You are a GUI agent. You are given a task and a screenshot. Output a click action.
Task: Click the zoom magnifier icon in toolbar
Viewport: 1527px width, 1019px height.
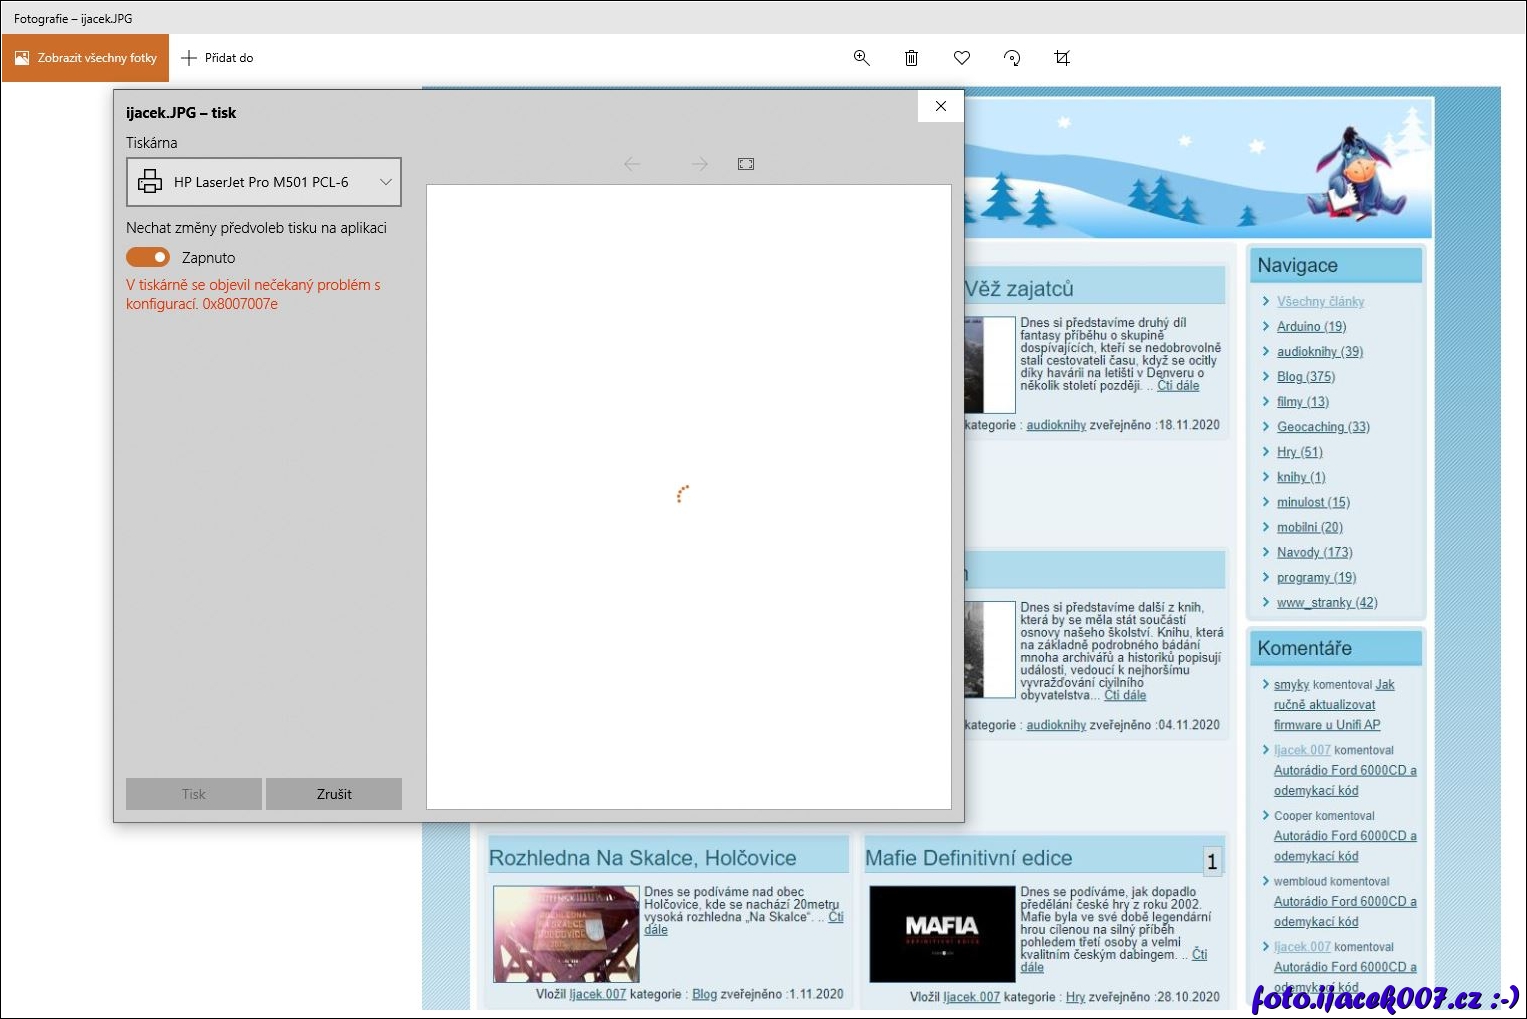861,58
